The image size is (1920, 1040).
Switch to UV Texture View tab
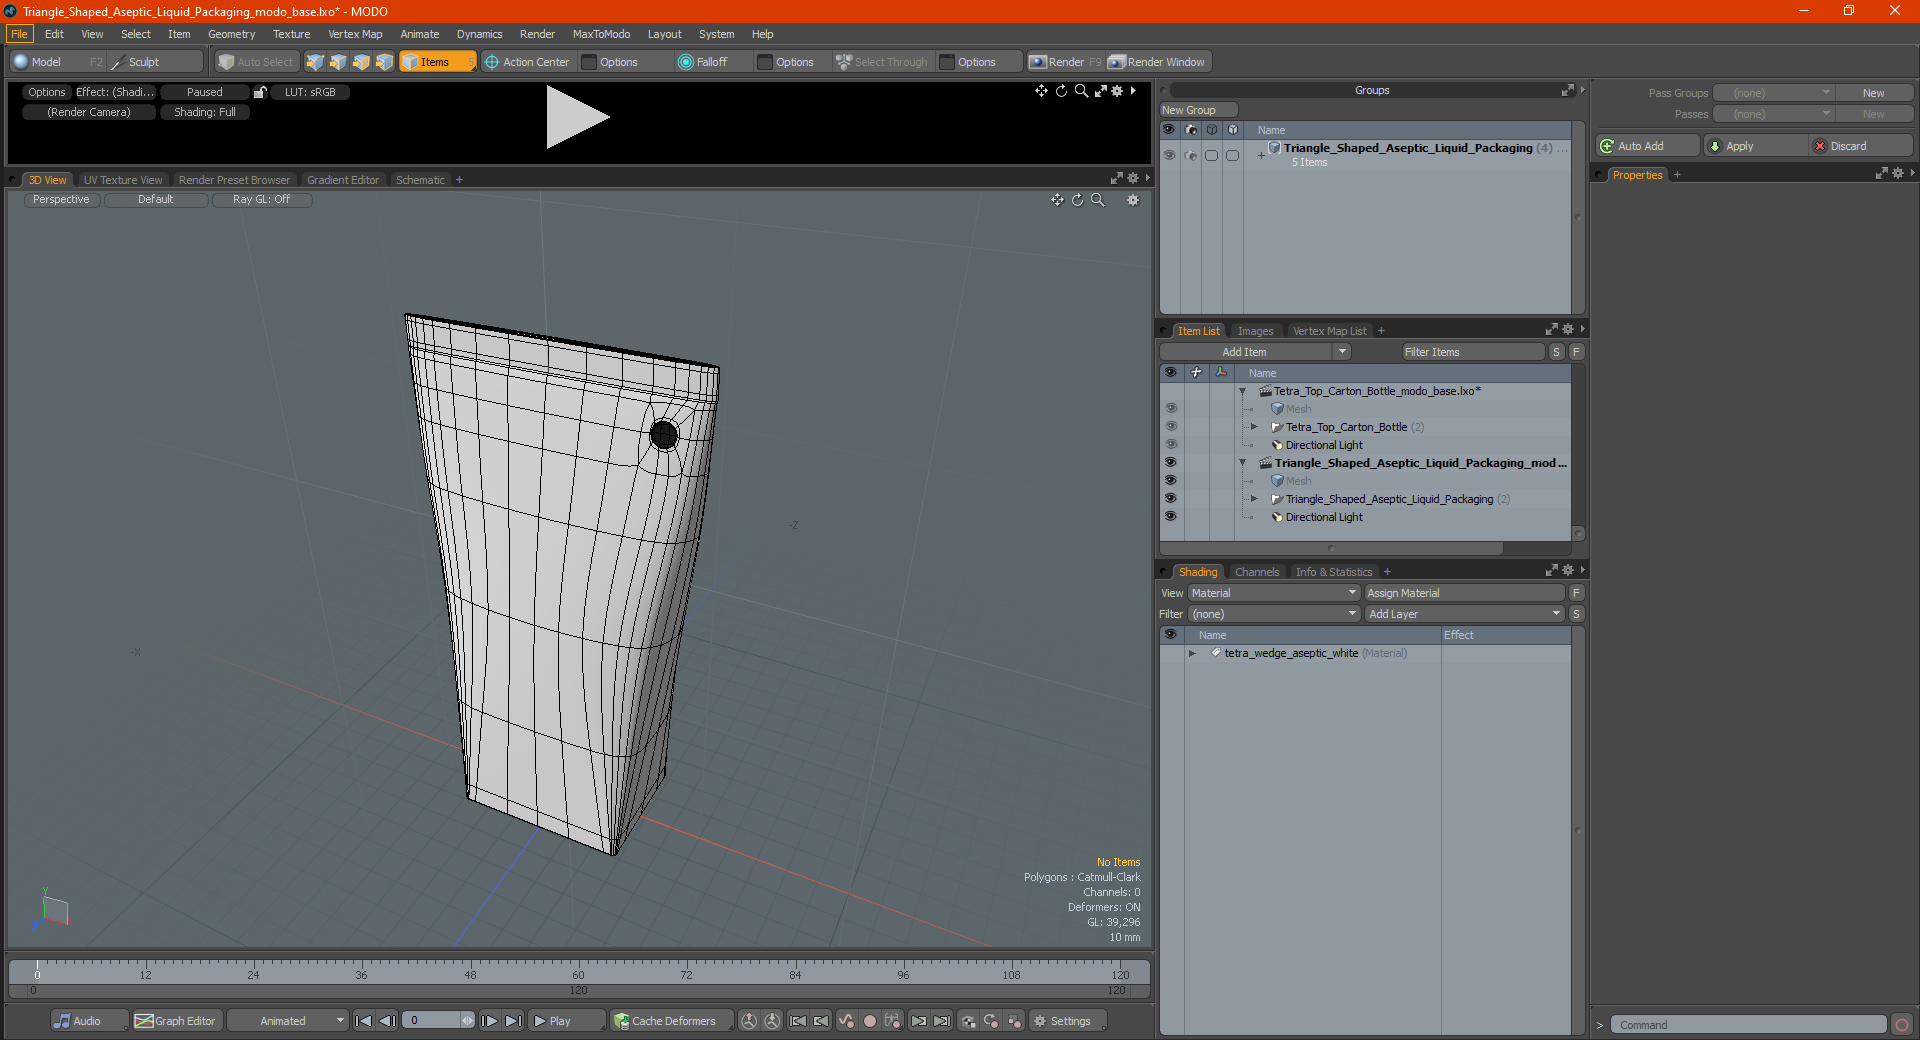click(122, 180)
